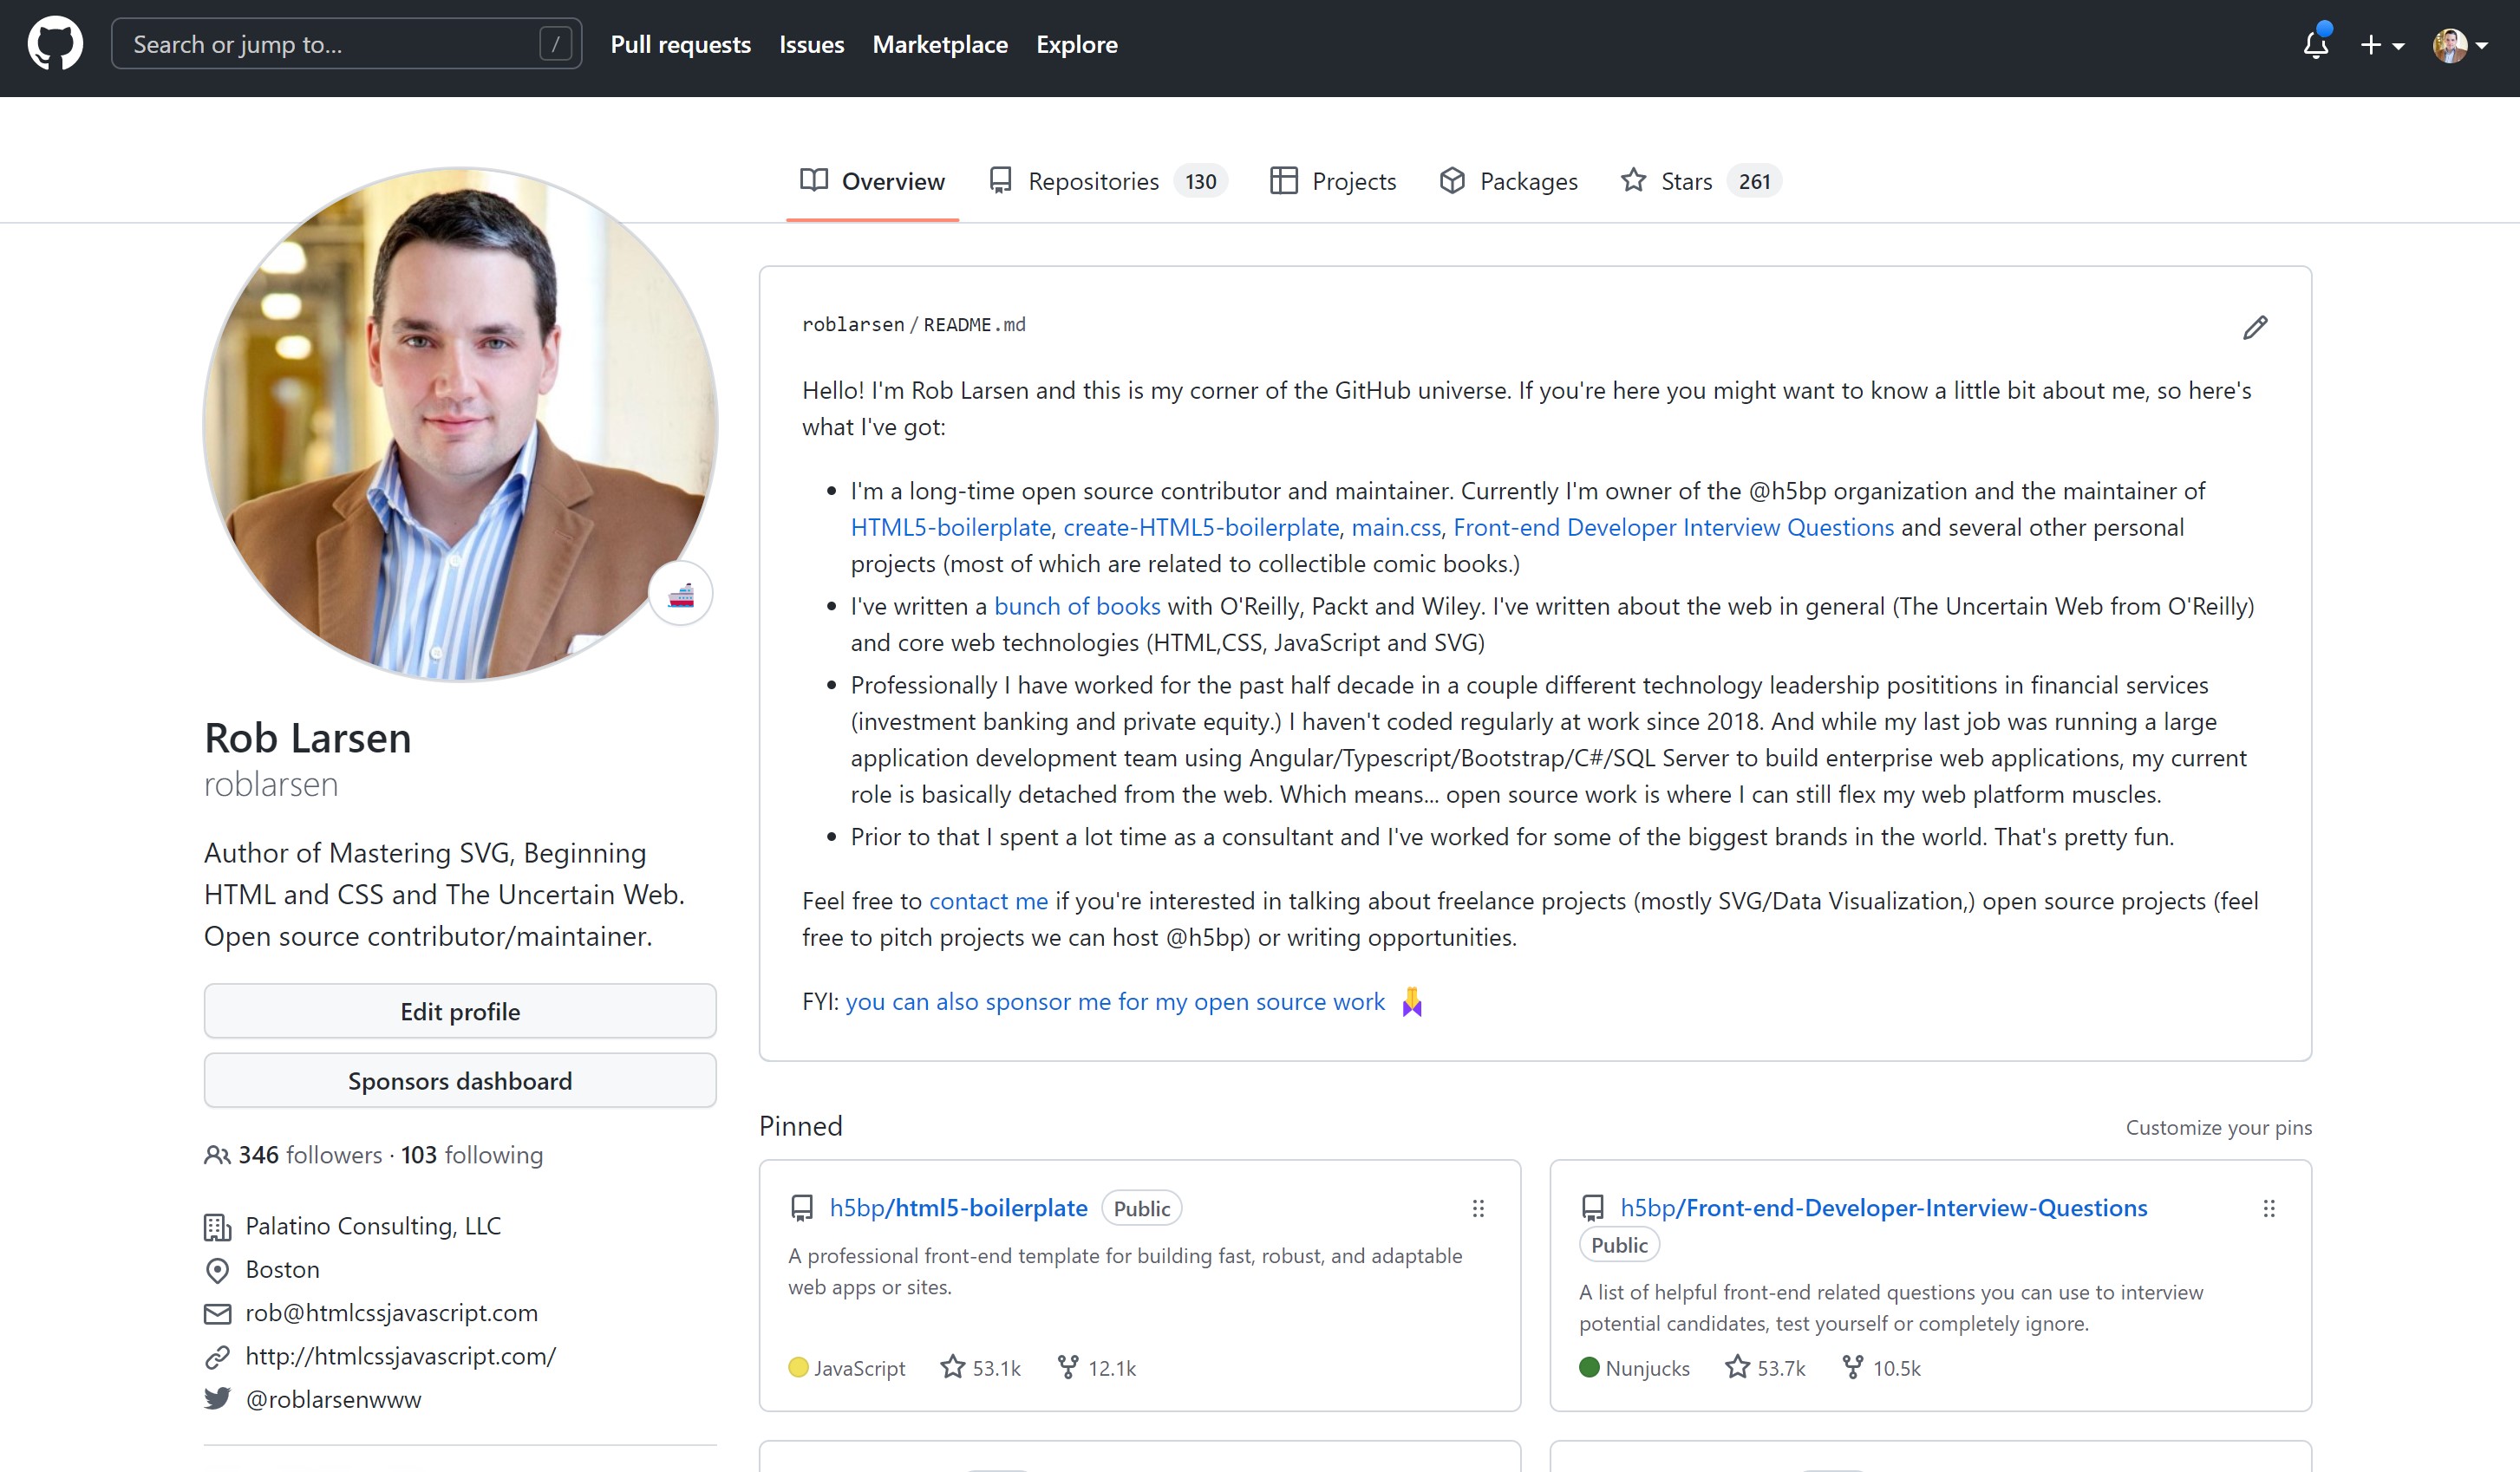Click Marketplace in the top navigation
This screenshot has width=2520, height=1472.
pos(939,44)
